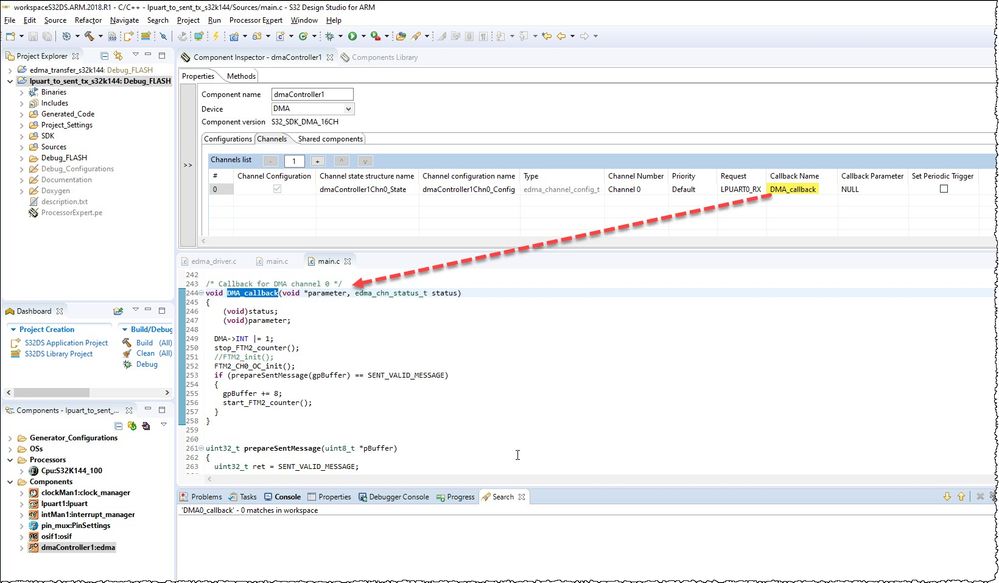Screen dimensions: 999x583
Task: Click Link with Editor icon in Project Explorer
Action: [x=118, y=56]
